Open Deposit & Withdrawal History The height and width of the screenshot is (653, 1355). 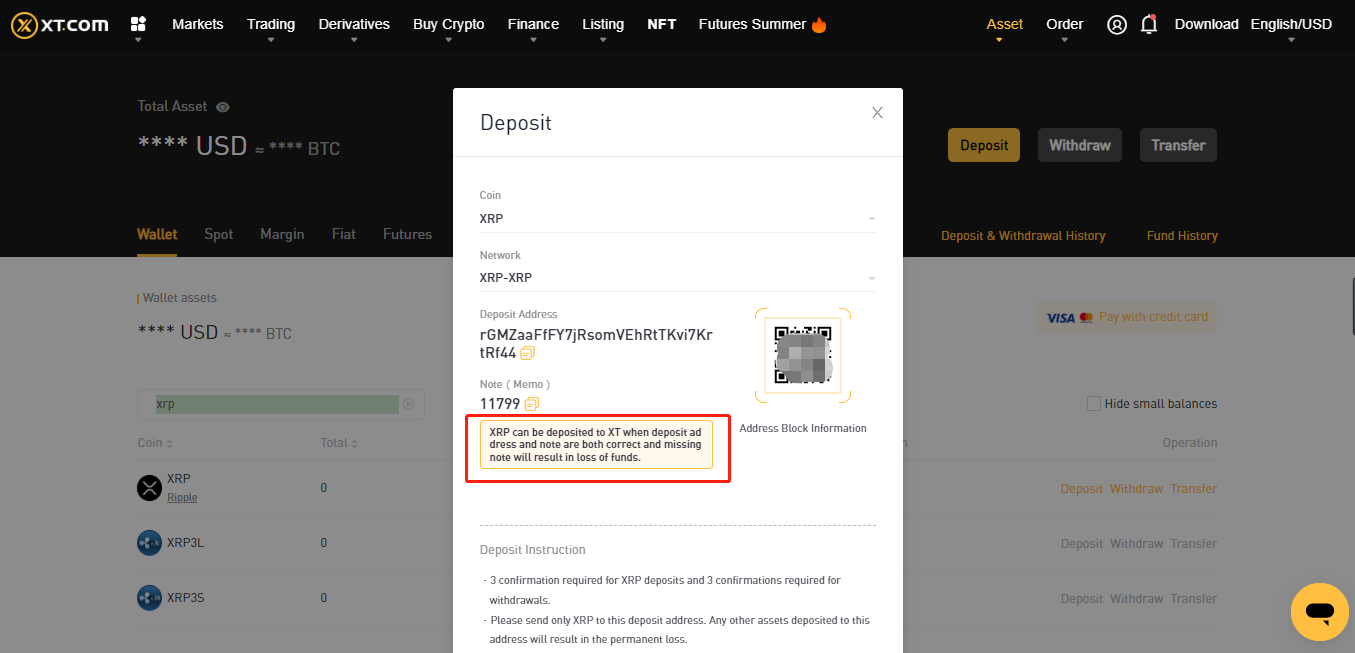tap(1023, 235)
